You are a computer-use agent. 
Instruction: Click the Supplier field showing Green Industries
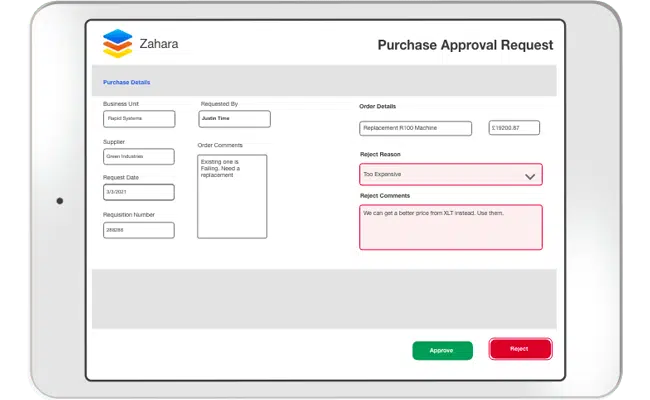coord(139,156)
